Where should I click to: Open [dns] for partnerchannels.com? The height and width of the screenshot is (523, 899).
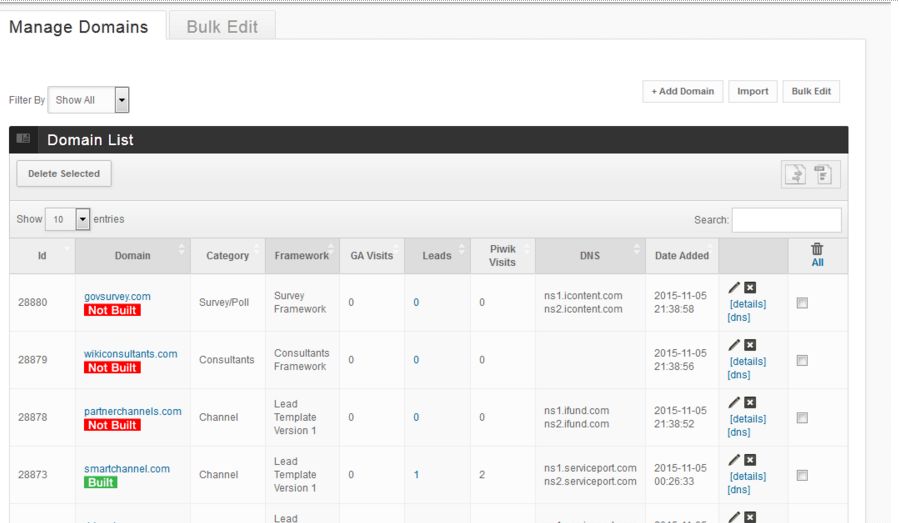738,432
